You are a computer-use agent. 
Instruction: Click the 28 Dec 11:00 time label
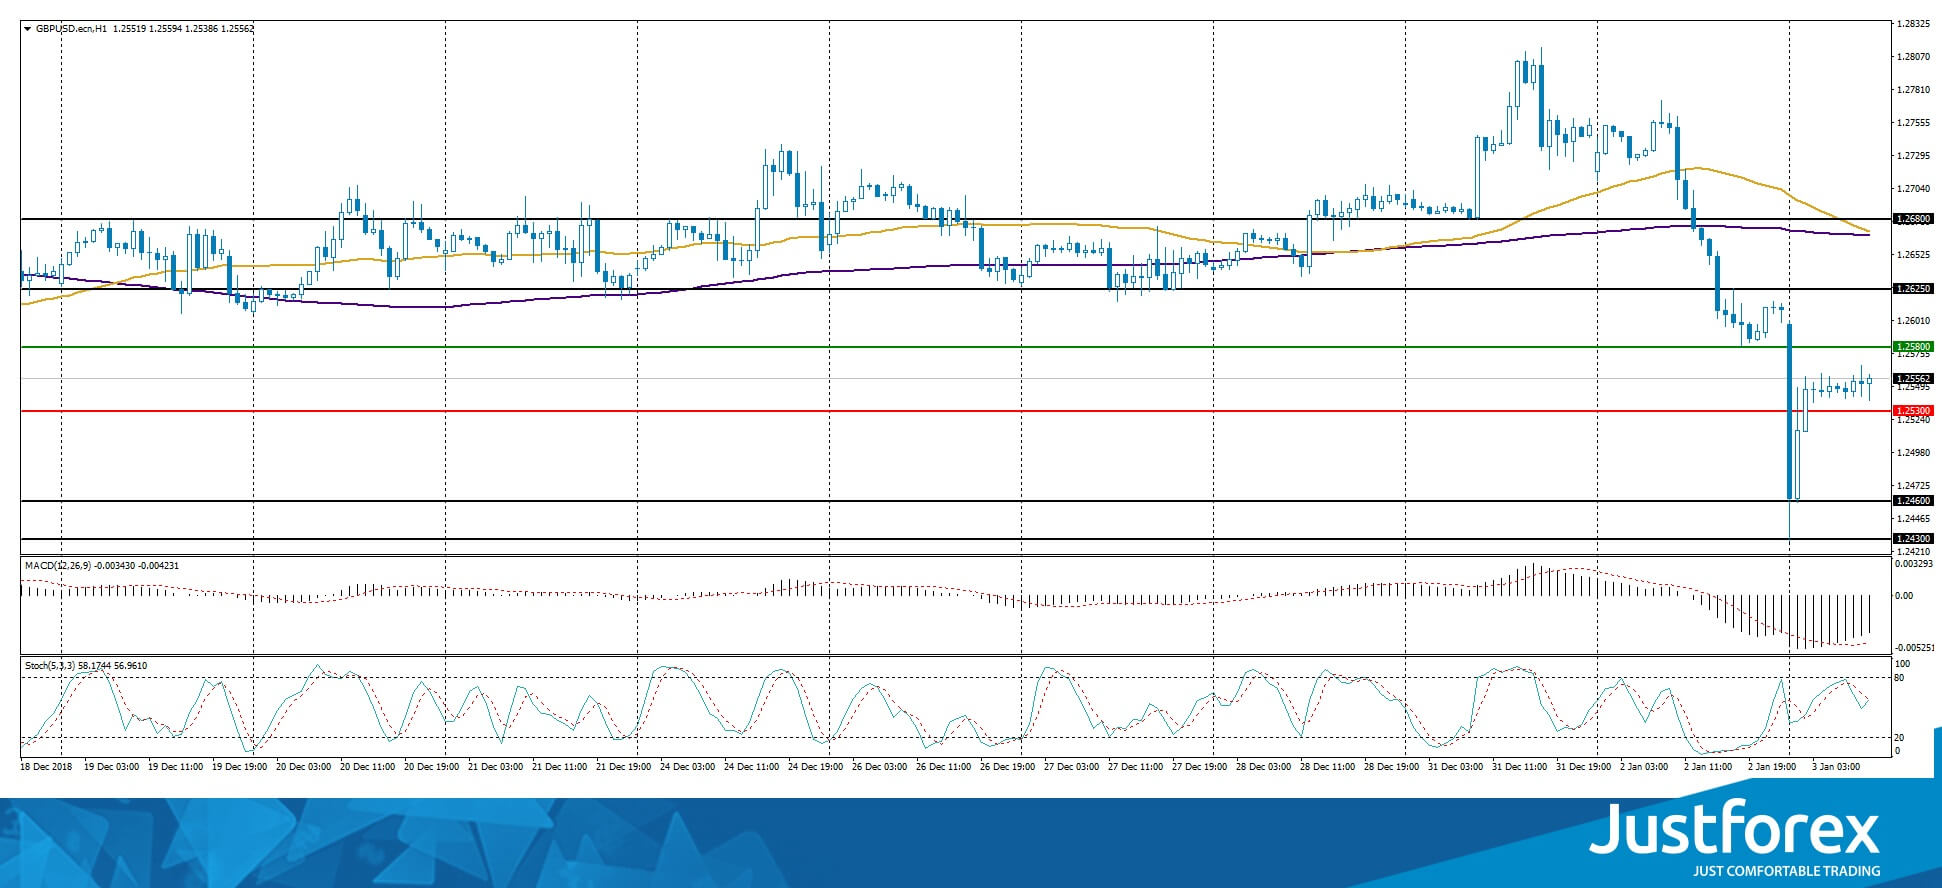pyautogui.click(x=1328, y=767)
